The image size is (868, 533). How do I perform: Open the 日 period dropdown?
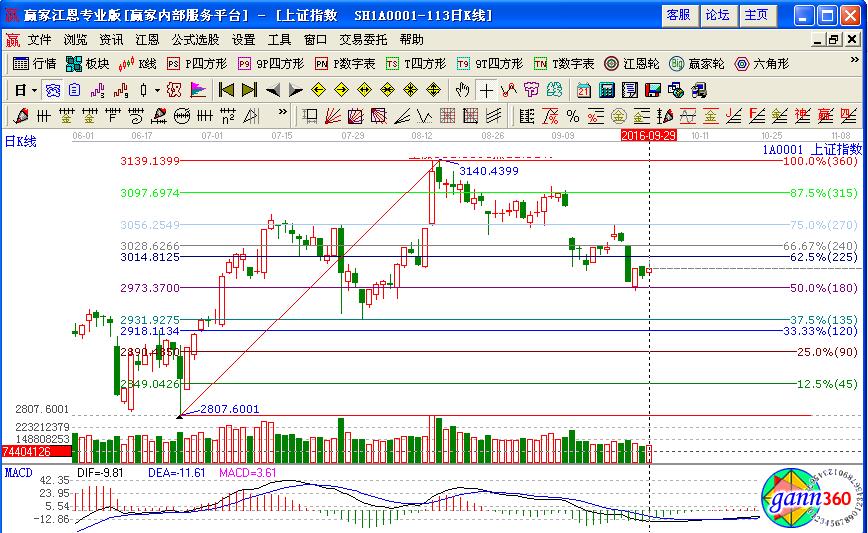24,90
